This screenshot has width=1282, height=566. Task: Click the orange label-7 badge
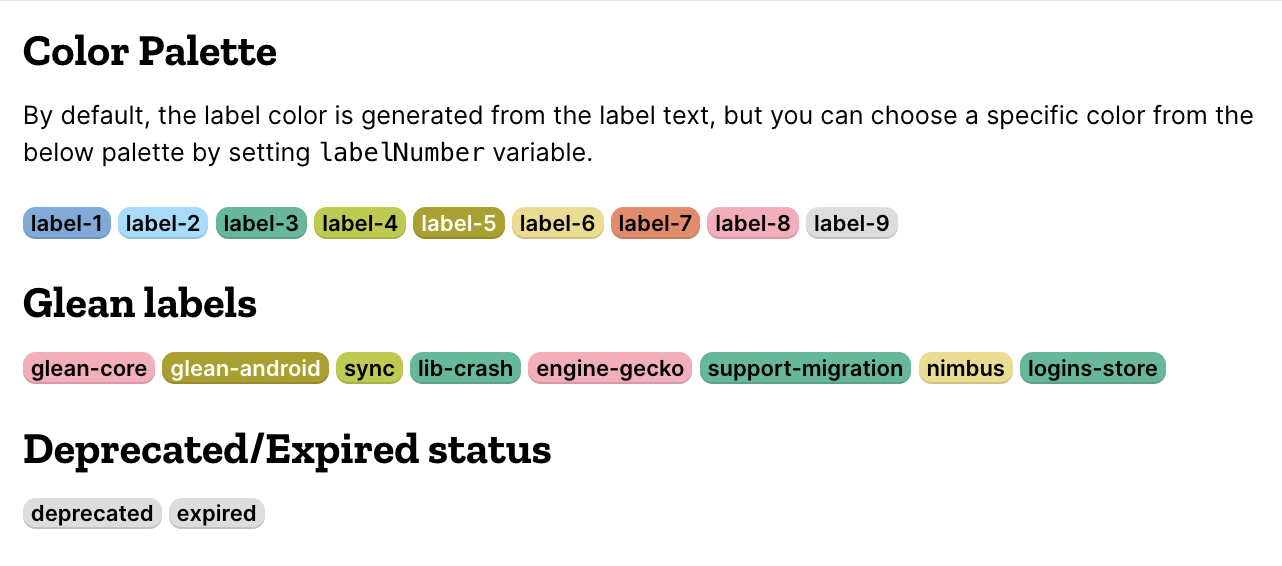point(655,223)
